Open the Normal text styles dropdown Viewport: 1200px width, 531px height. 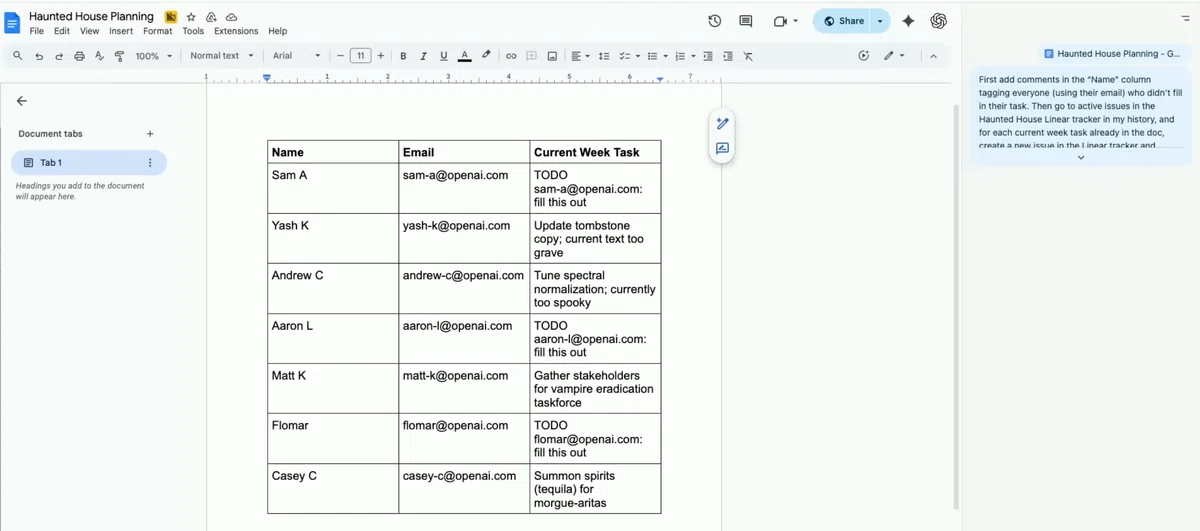click(x=222, y=56)
